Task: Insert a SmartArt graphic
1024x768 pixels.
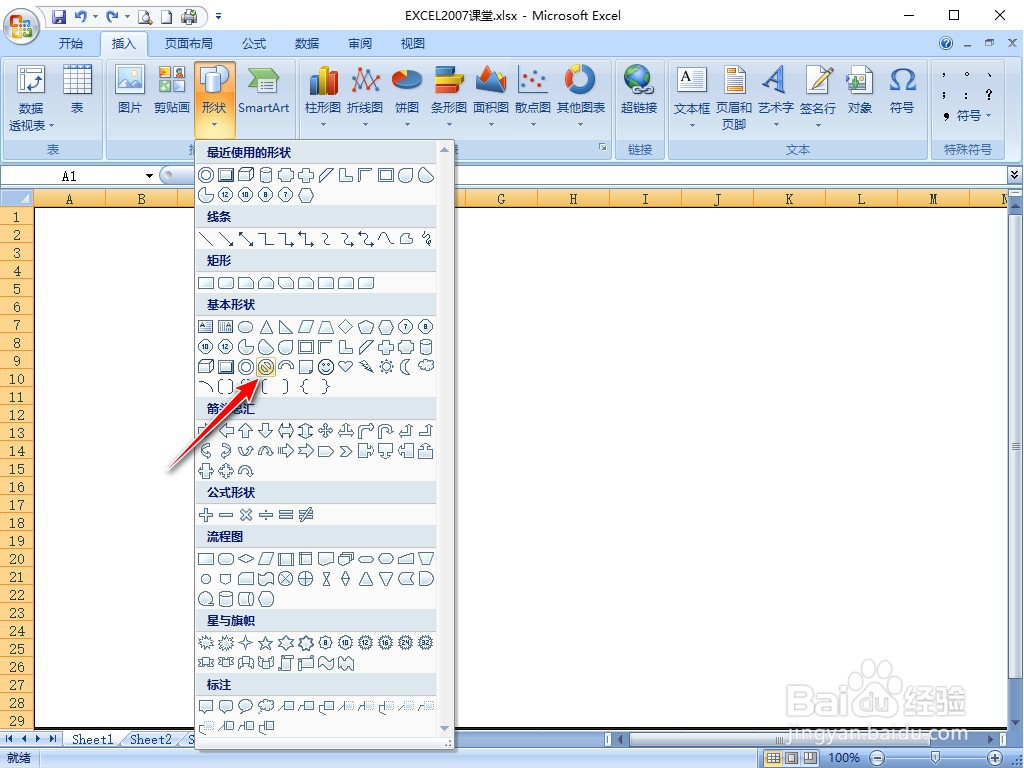Action: pyautogui.click(x=263, y=90)
